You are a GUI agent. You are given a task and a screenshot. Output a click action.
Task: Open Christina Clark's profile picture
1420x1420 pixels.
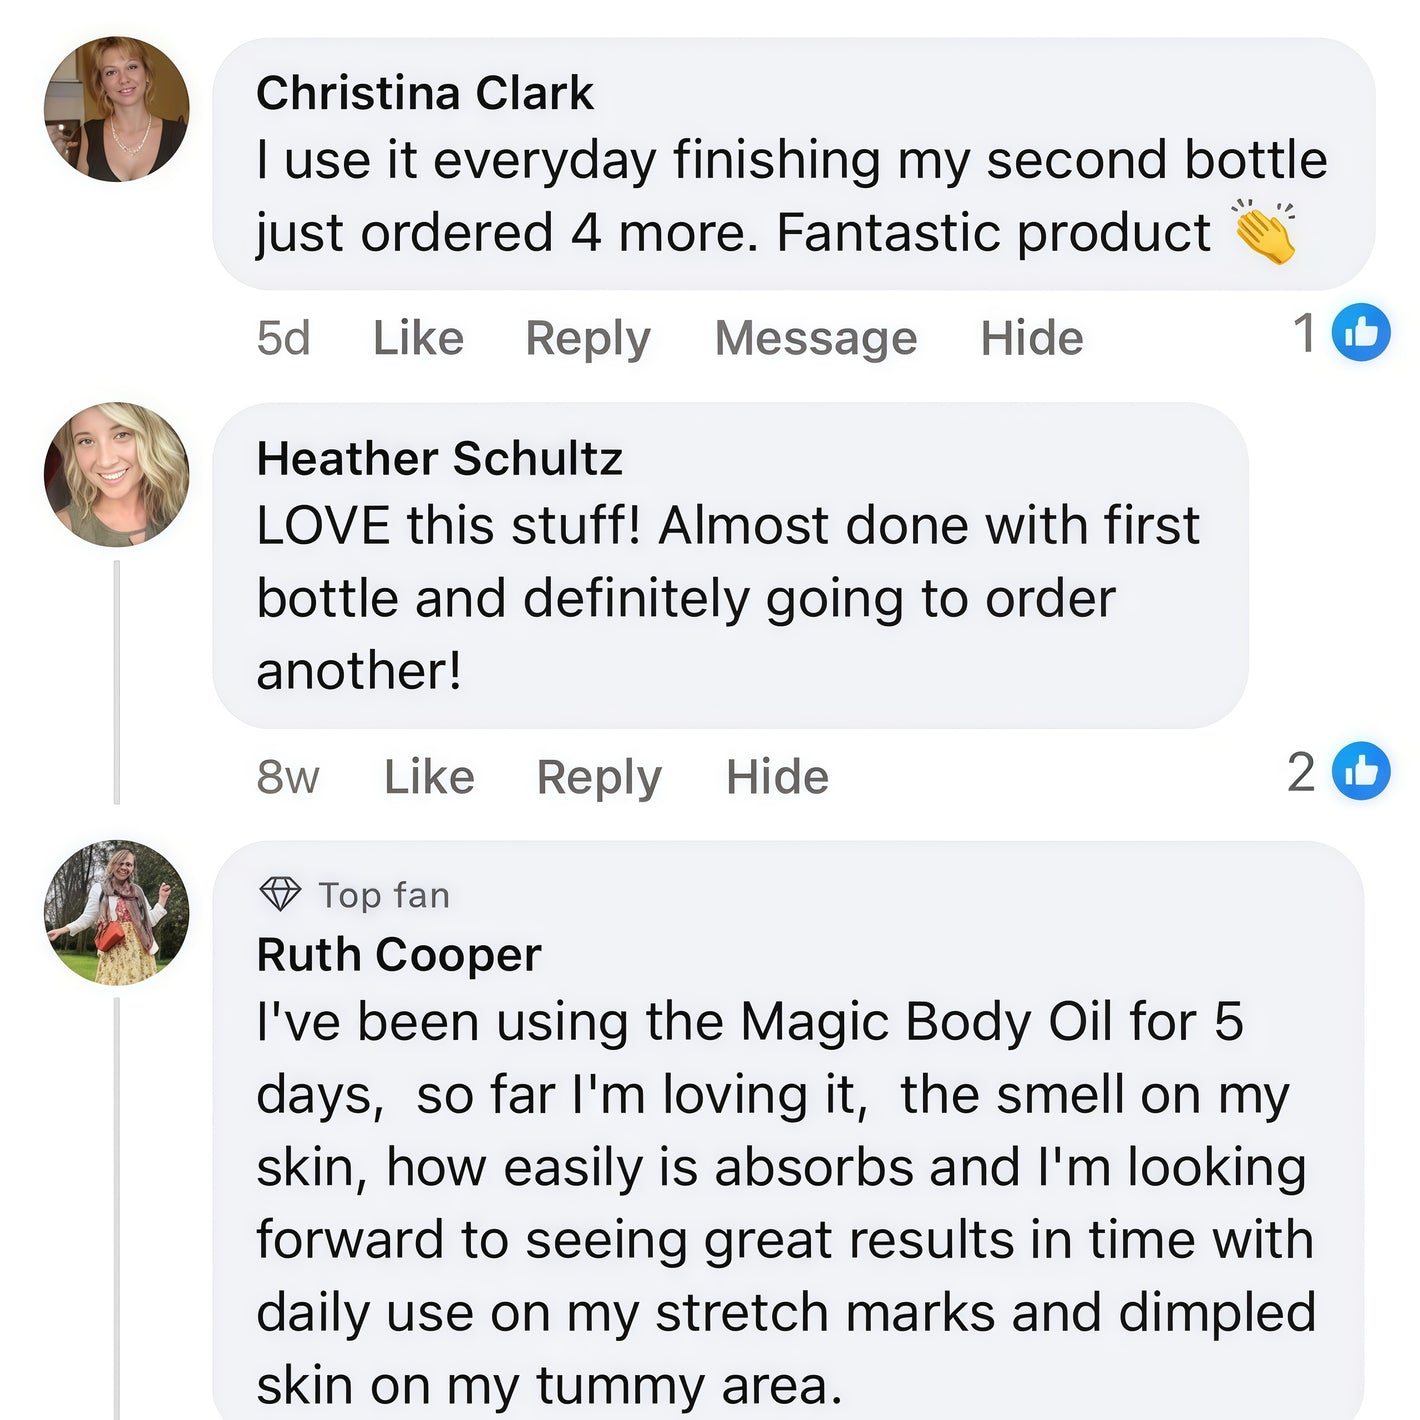117,109
